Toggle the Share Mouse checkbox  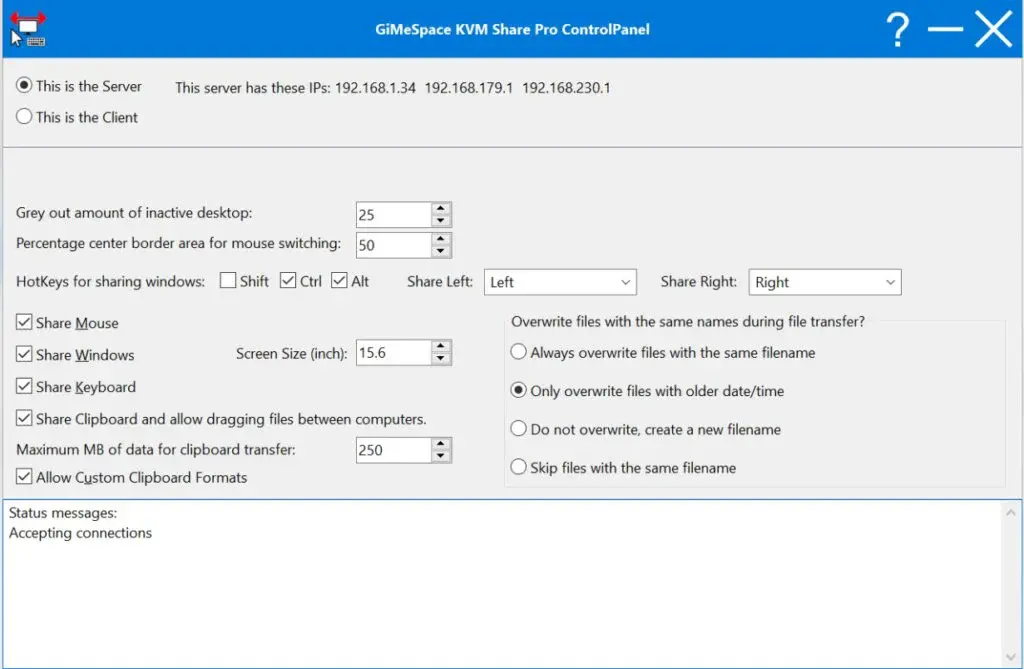click(24, 322)
